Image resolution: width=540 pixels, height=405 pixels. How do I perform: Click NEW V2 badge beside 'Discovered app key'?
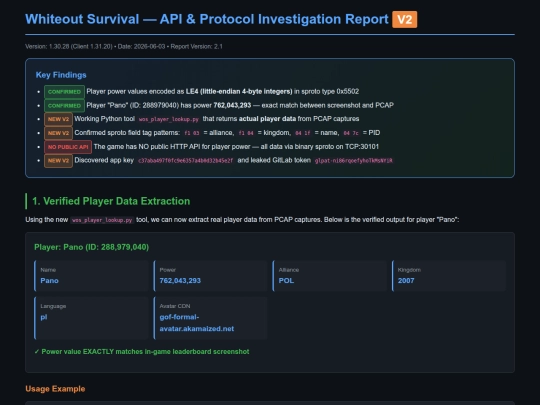[x=58, y=160]
